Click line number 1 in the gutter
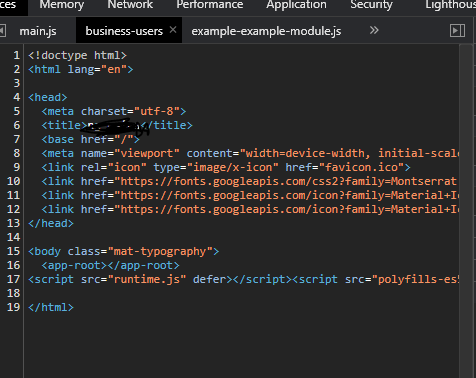This screenshot has height=378, width=476. [16, 55]
